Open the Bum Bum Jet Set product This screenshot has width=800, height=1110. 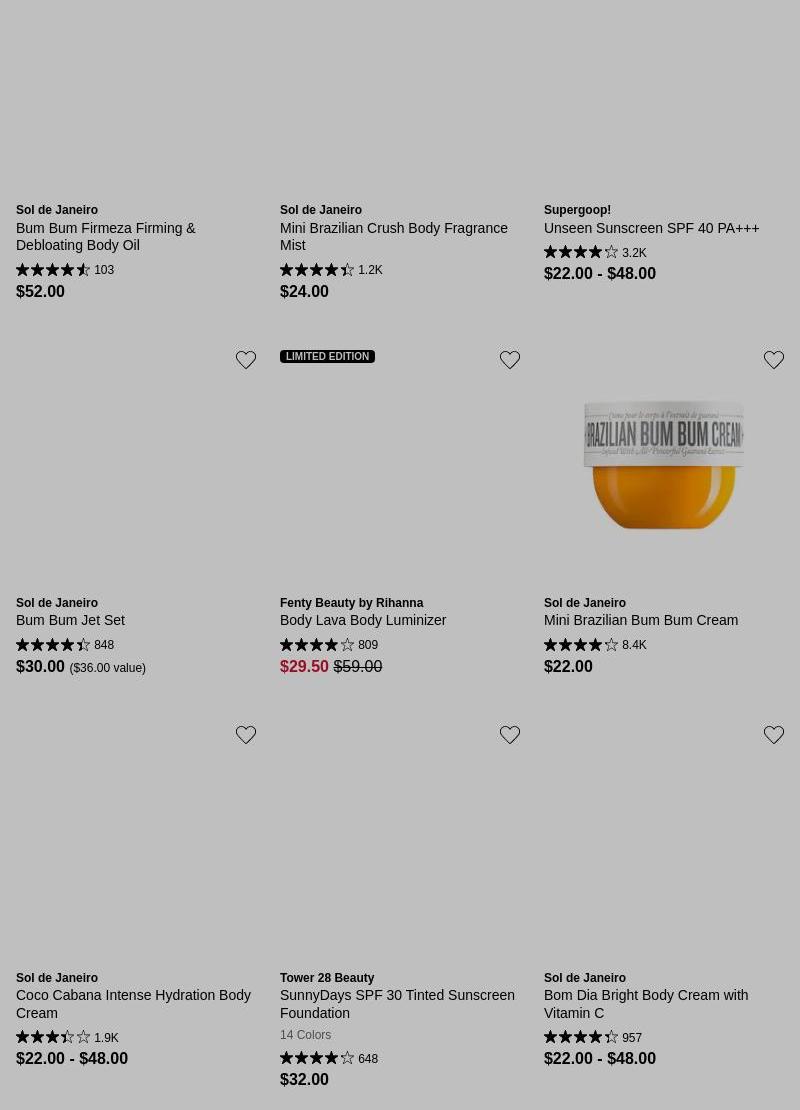(70, 620)
